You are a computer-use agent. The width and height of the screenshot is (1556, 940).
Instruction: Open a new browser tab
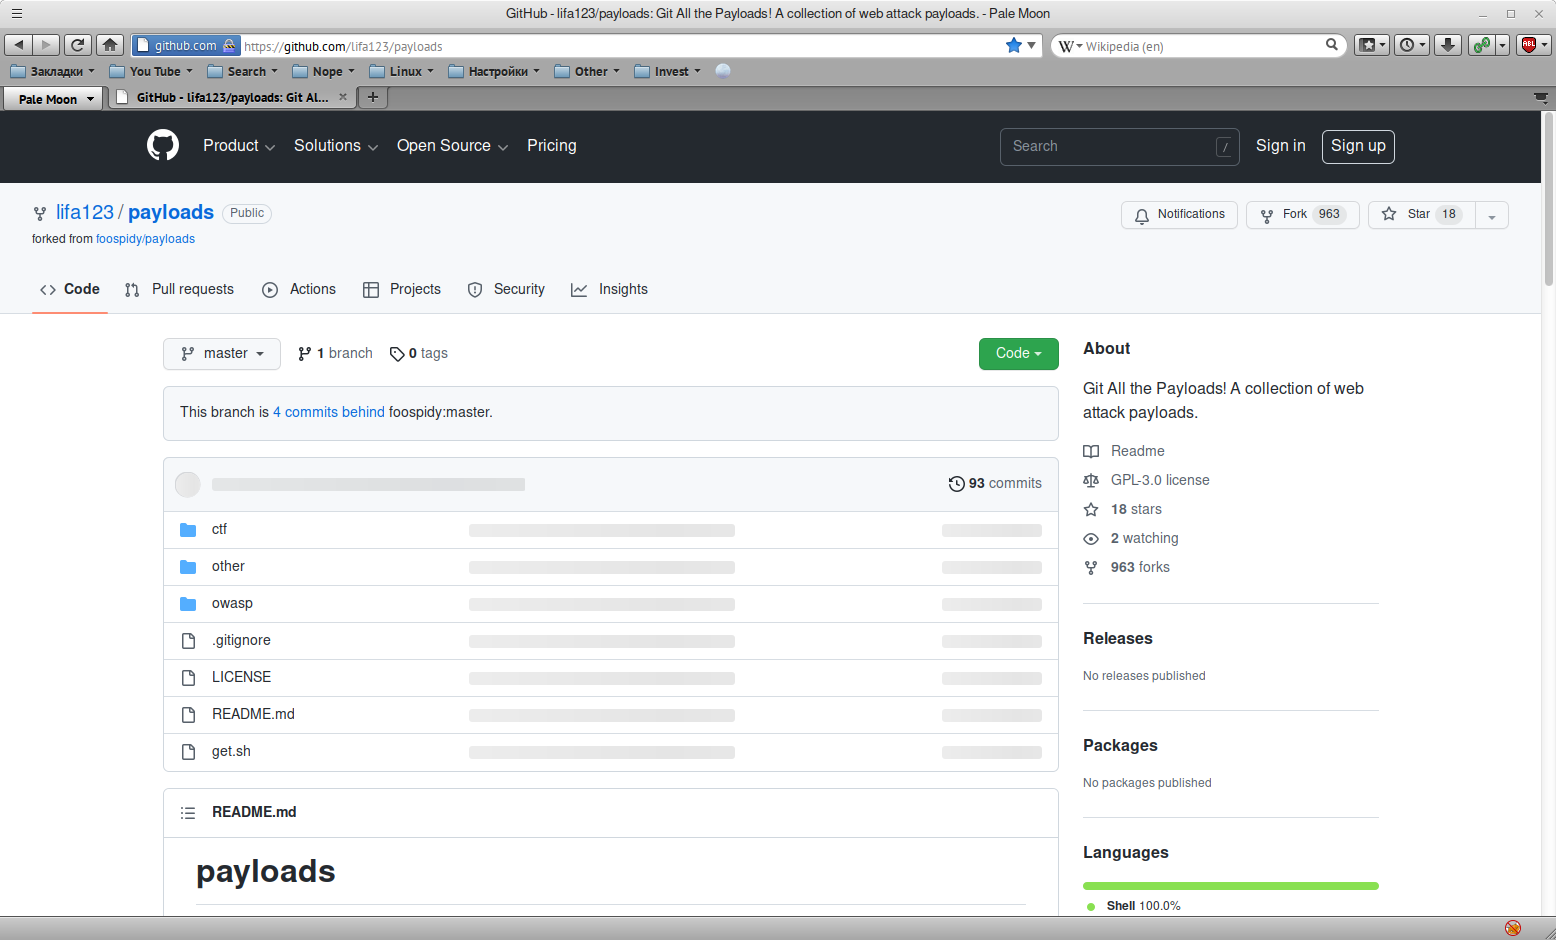pos(373,98)
